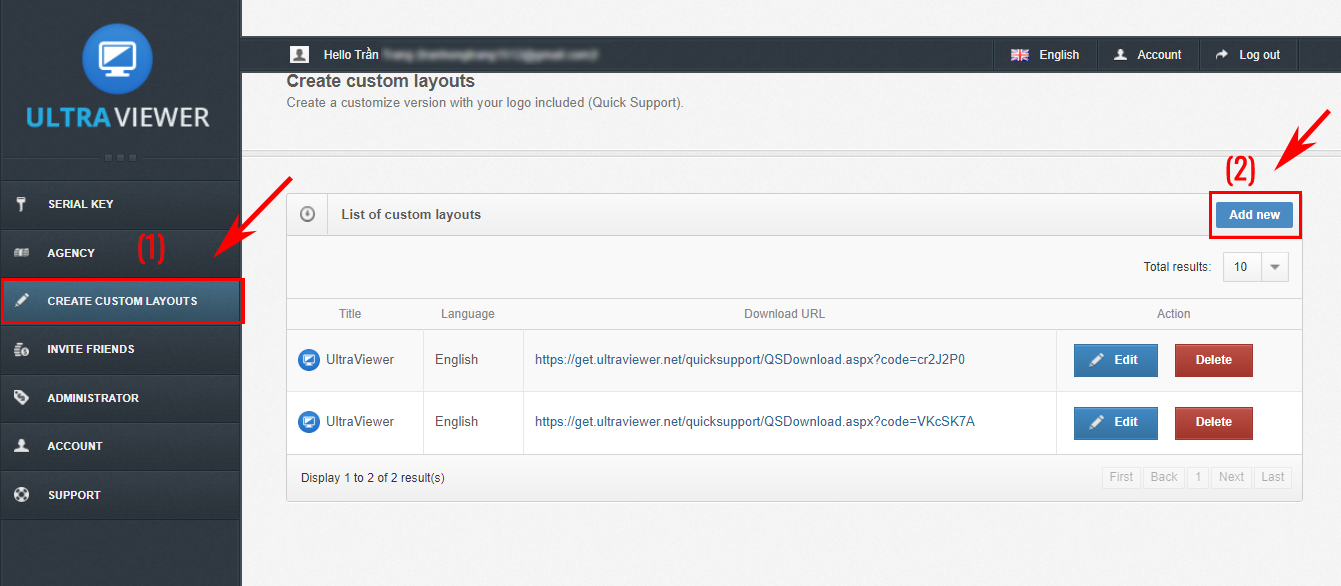Click the circular icon left of List of custom layouts
Image resolution: width=1341 pixels, height=586 pixels.
coord(307,214)
